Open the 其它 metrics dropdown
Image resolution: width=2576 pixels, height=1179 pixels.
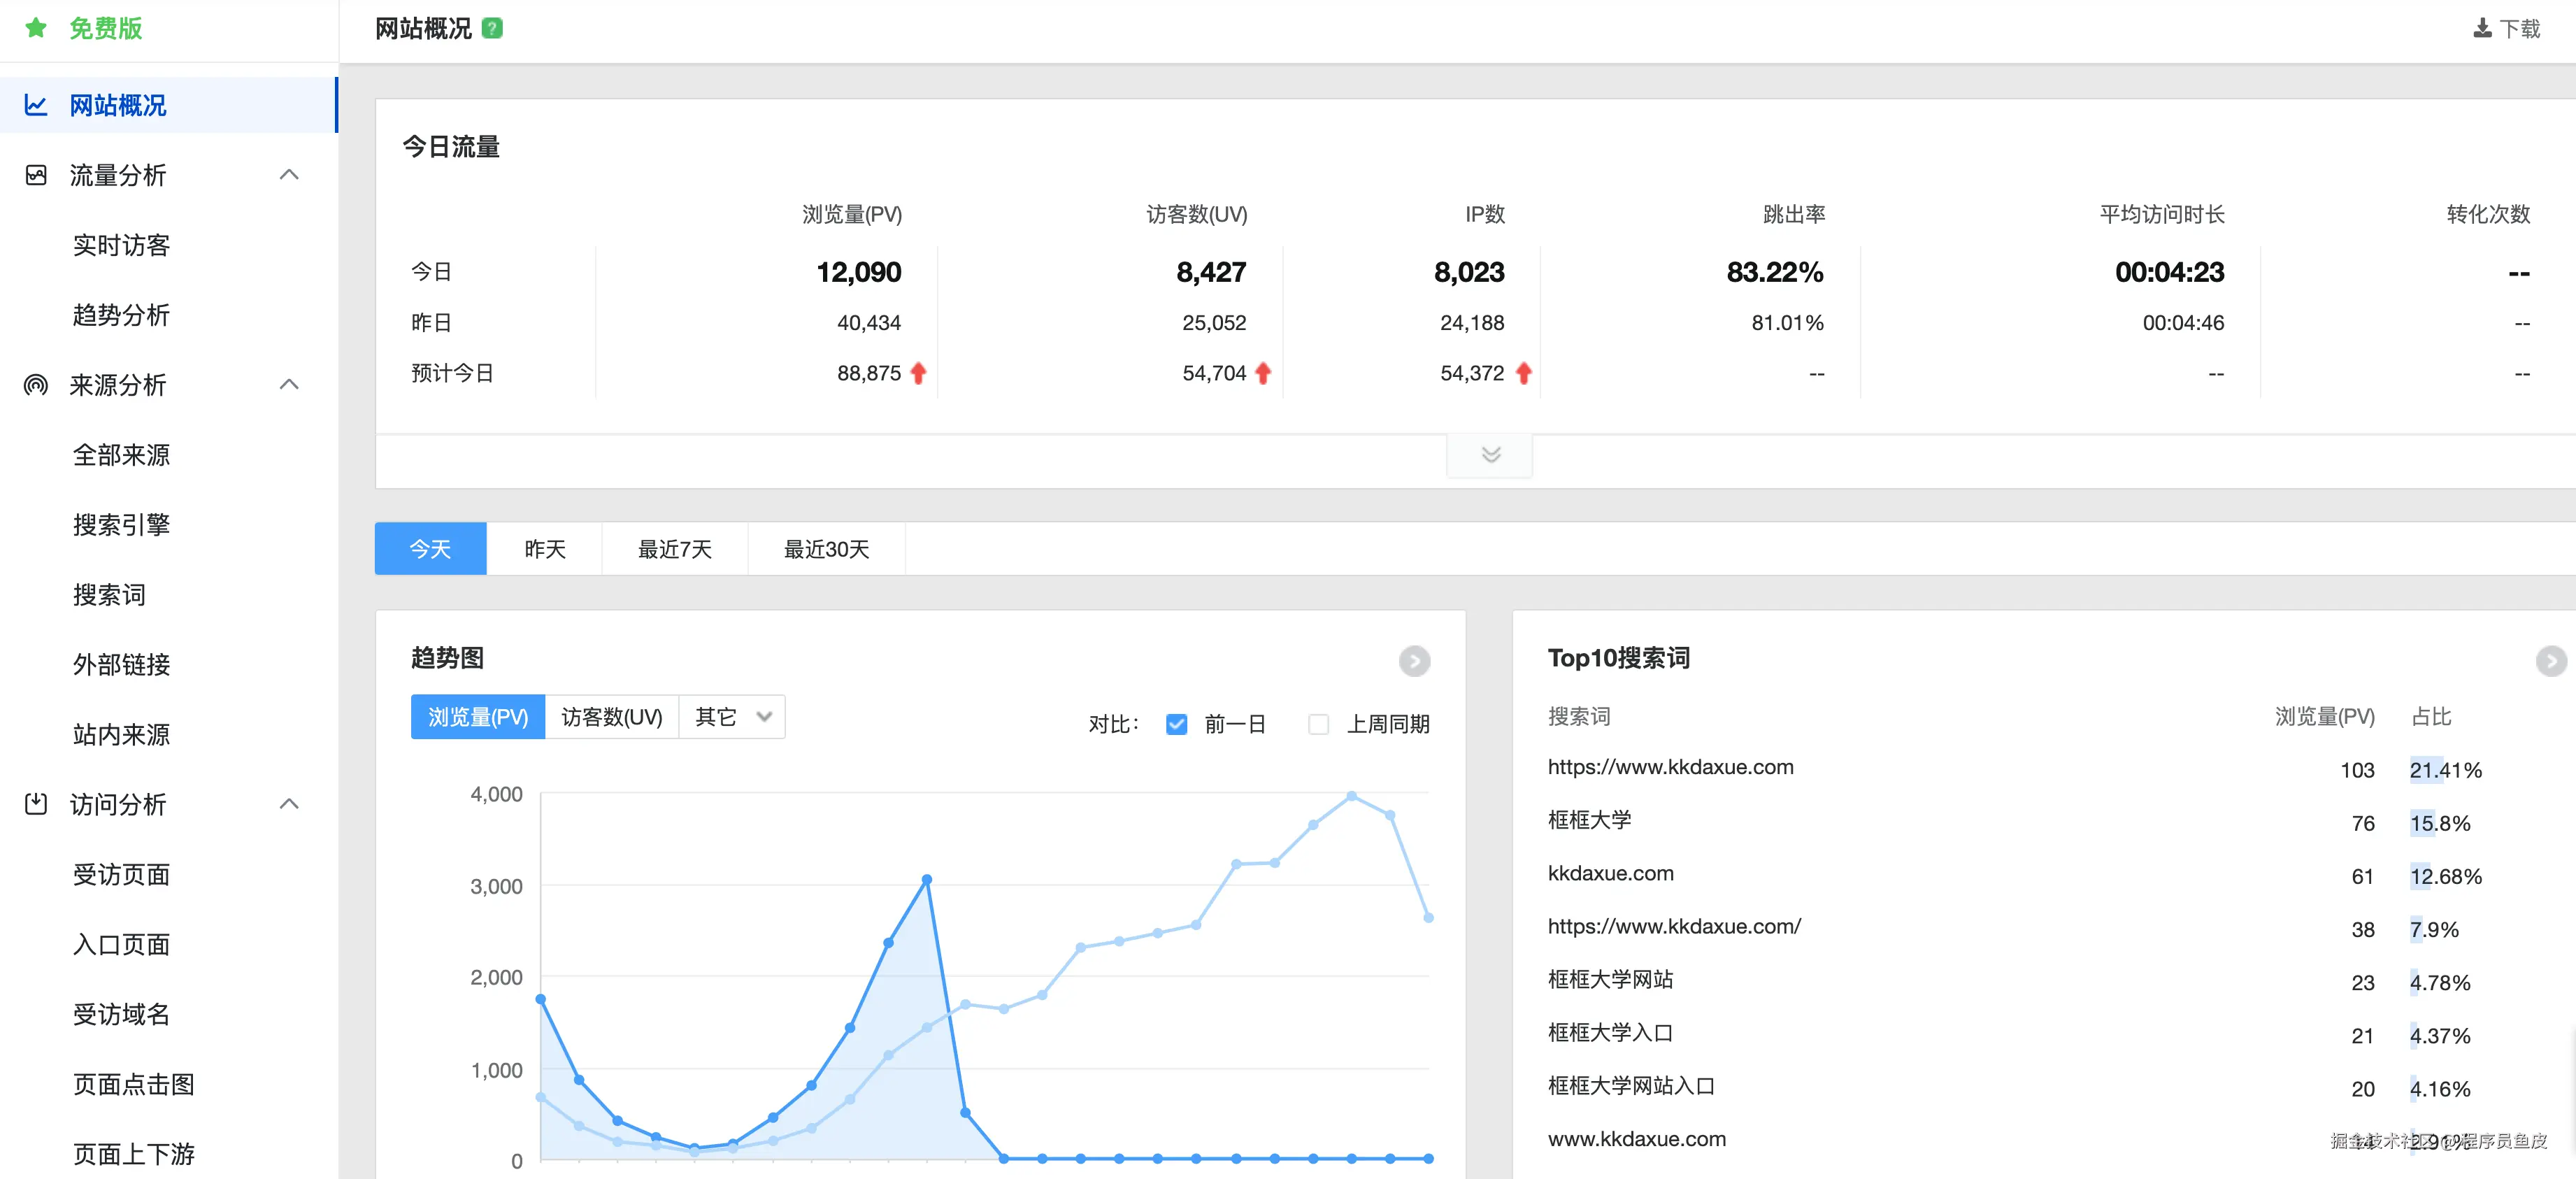733,717
